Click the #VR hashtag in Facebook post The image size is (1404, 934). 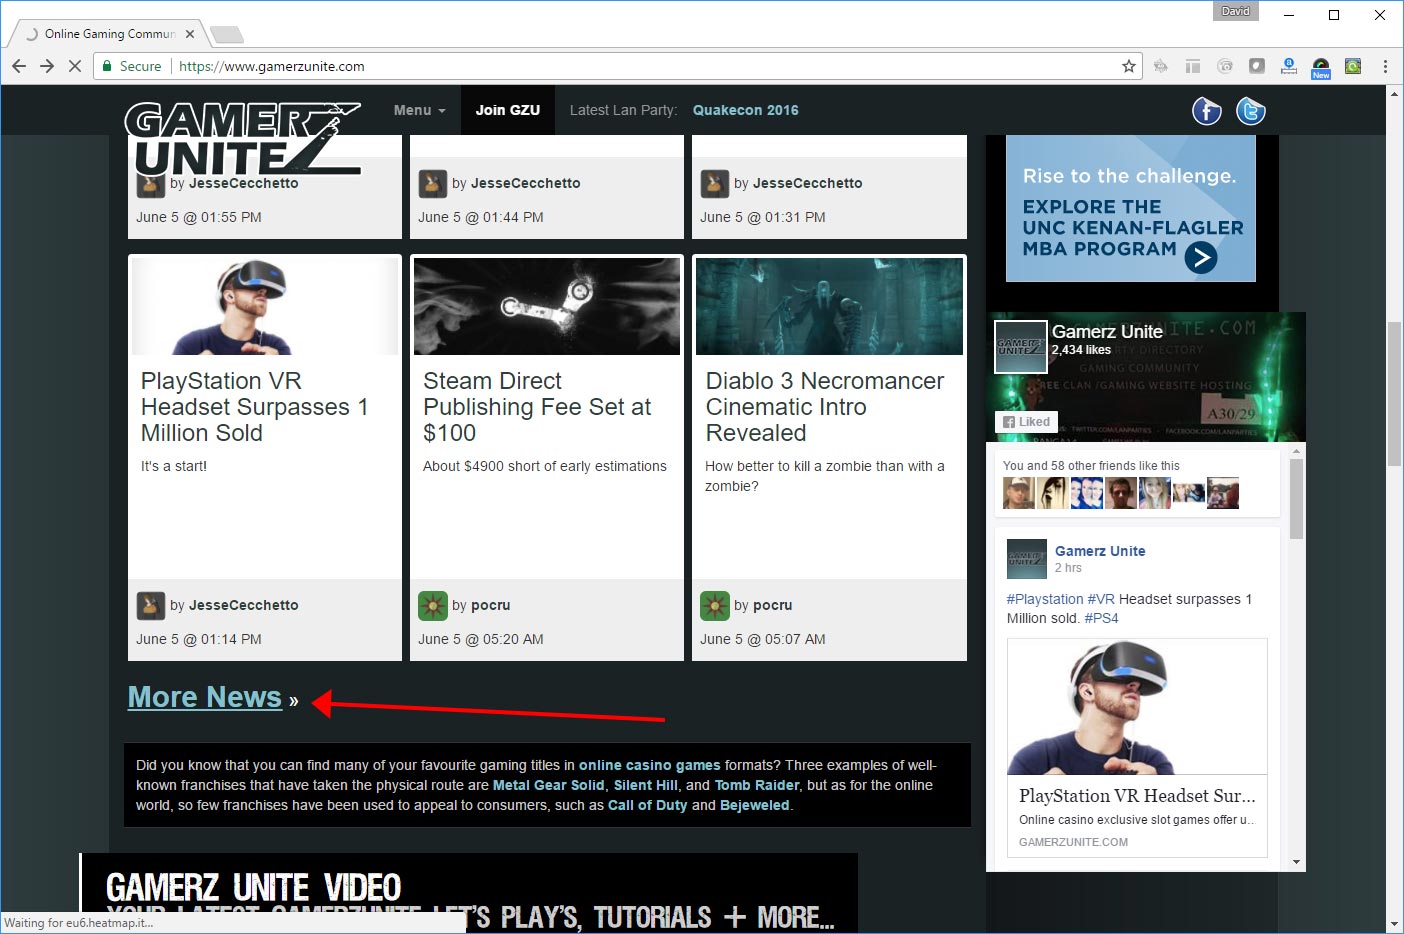(x=1101, y=599)
